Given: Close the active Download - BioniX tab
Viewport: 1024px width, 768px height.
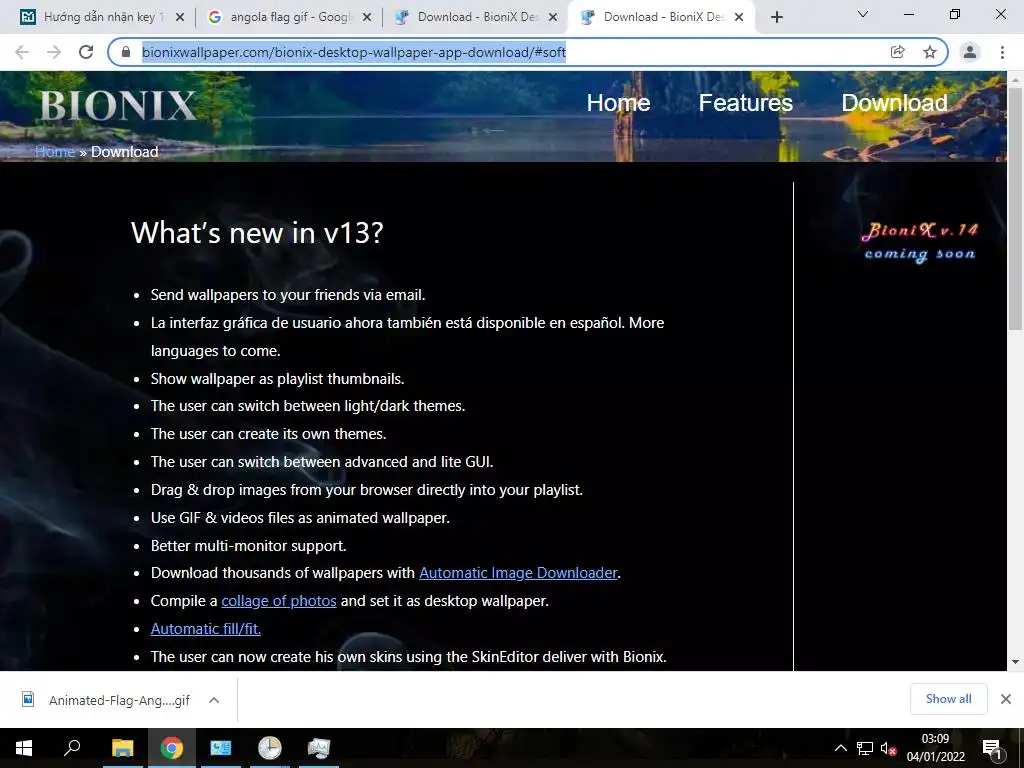Looking at the screenshot, I should point(739,17).
